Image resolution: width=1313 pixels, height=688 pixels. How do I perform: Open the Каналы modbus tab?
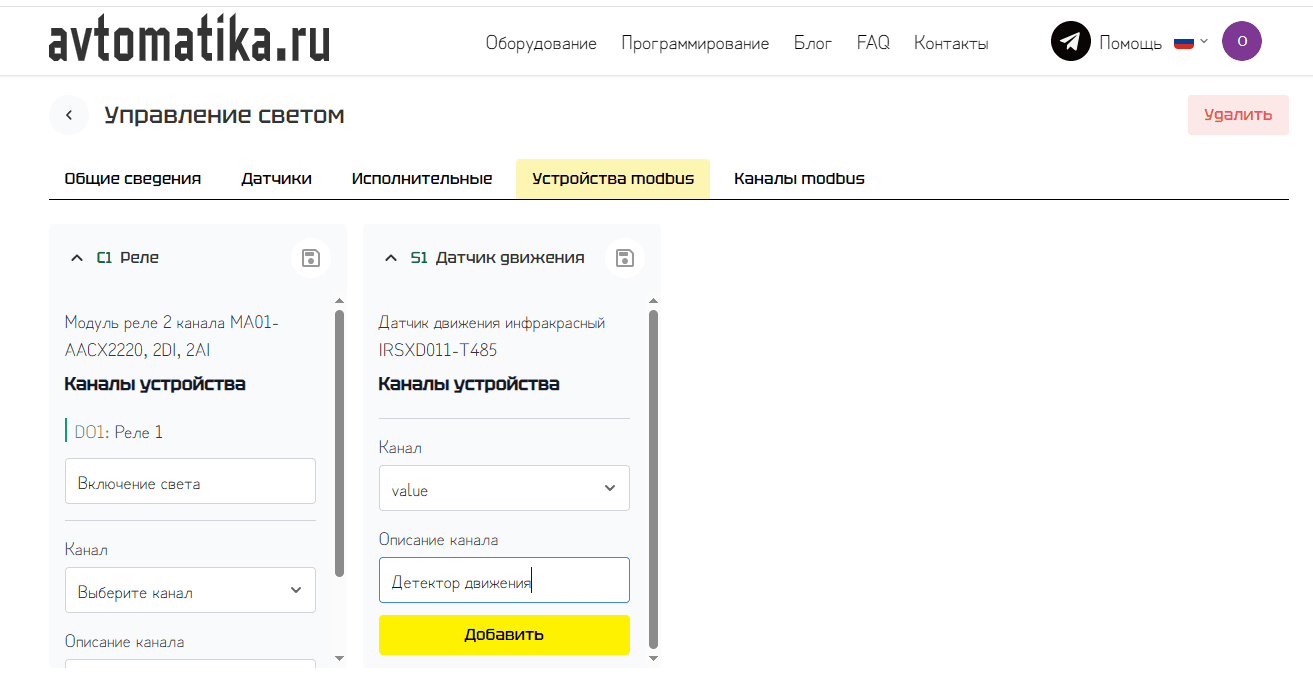pyautogui.click(x=799, y=179)
